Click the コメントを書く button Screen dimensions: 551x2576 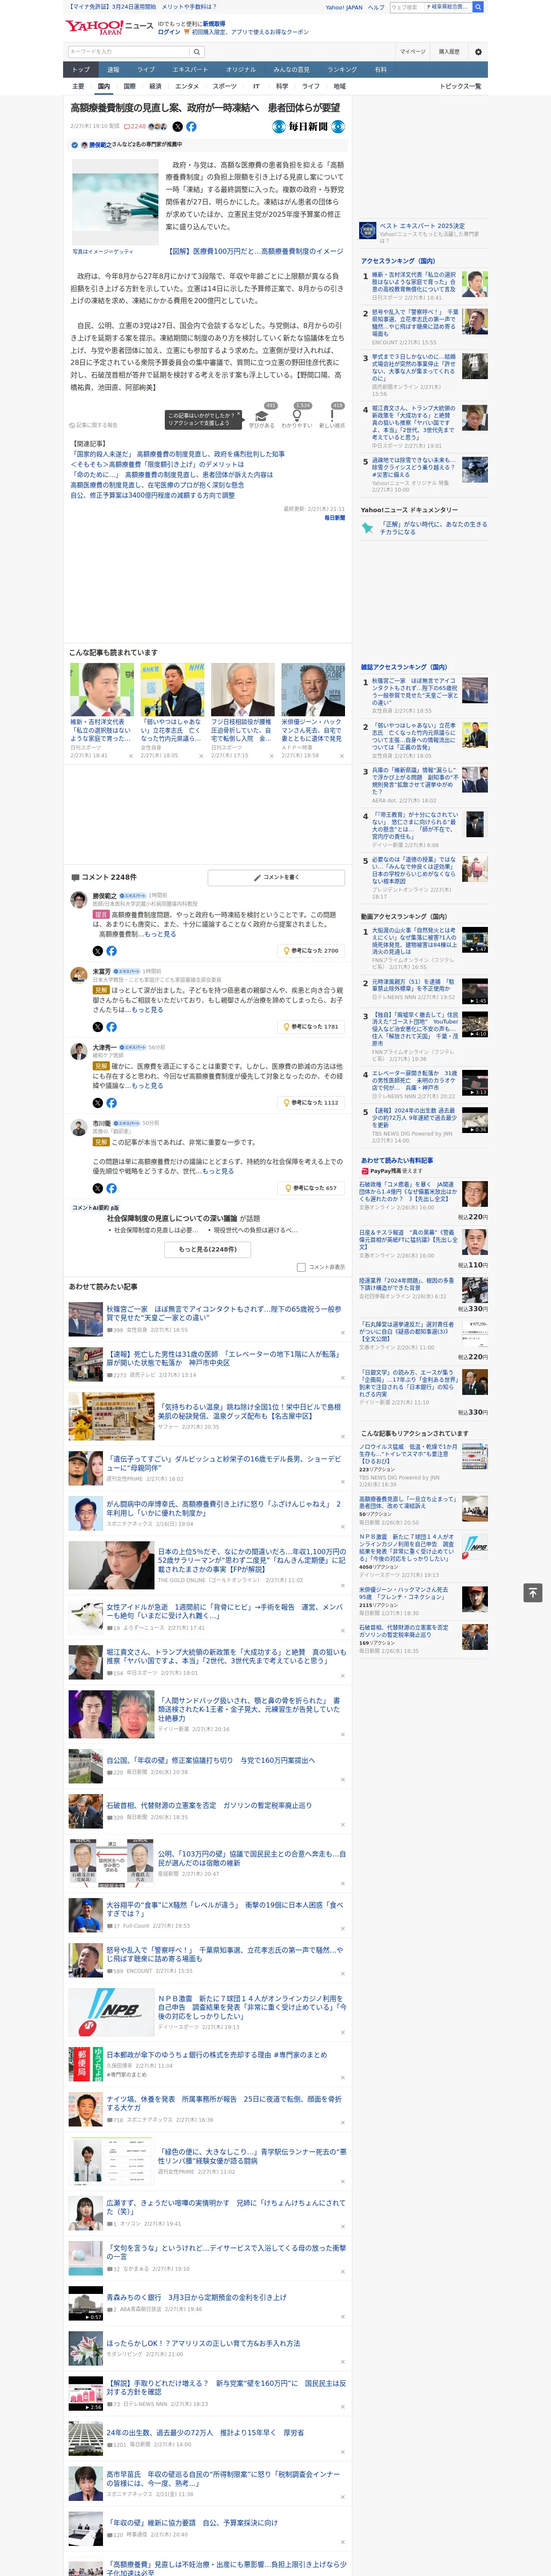[x=276, y=877]
